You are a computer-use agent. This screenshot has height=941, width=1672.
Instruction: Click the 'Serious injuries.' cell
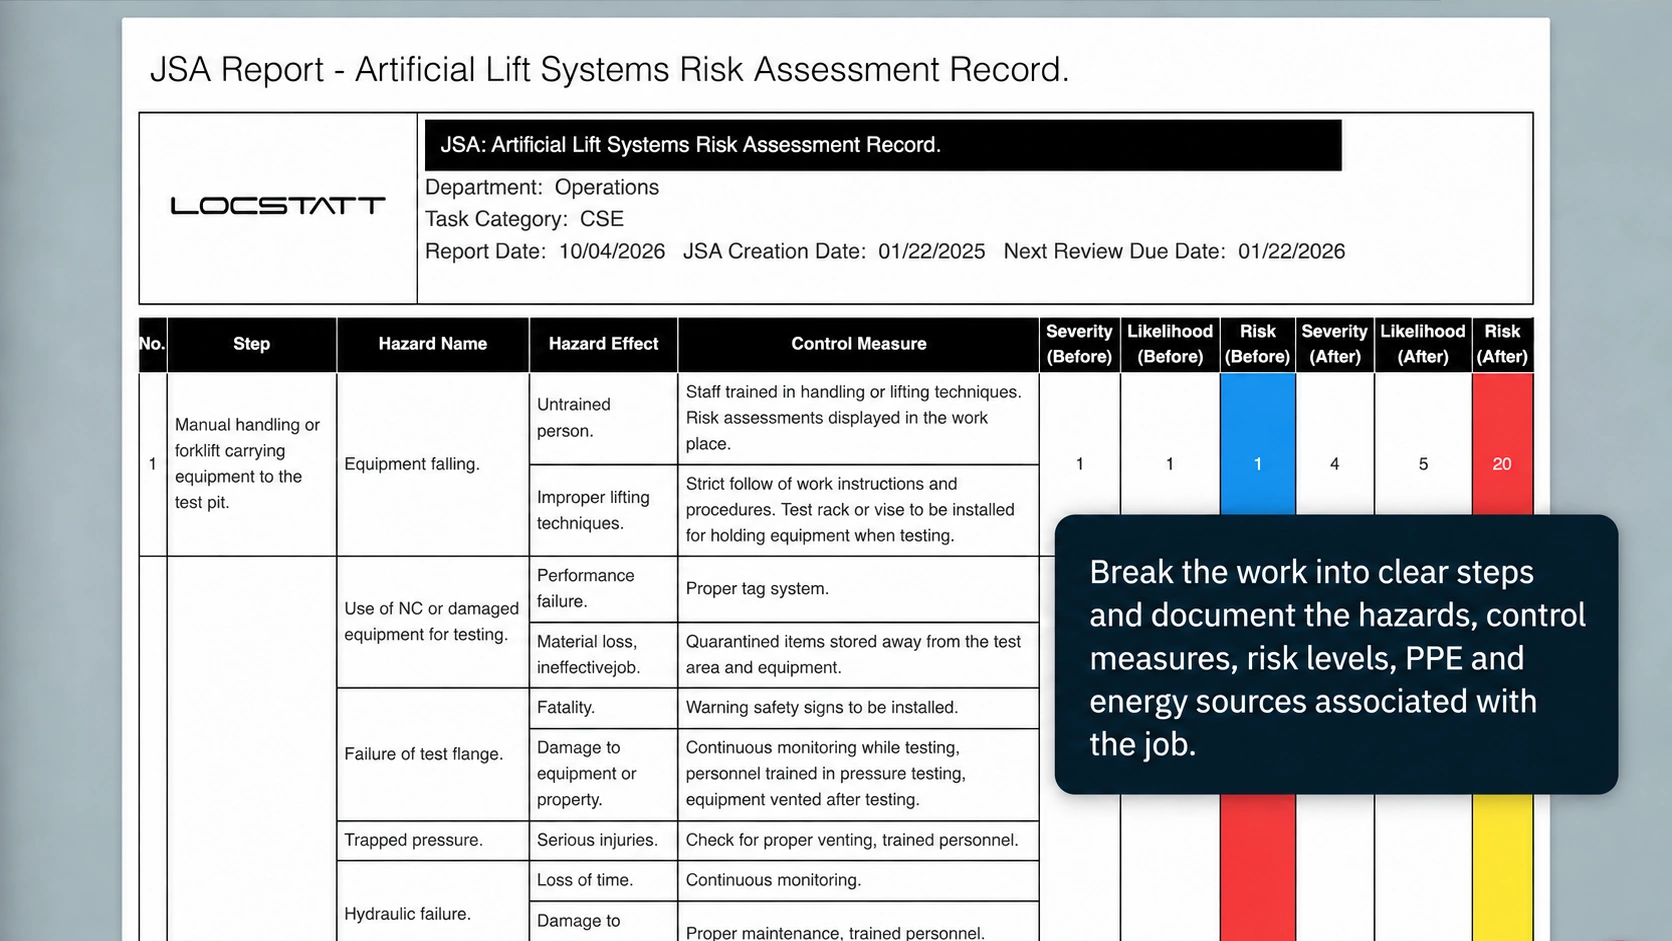coord(603,841)
